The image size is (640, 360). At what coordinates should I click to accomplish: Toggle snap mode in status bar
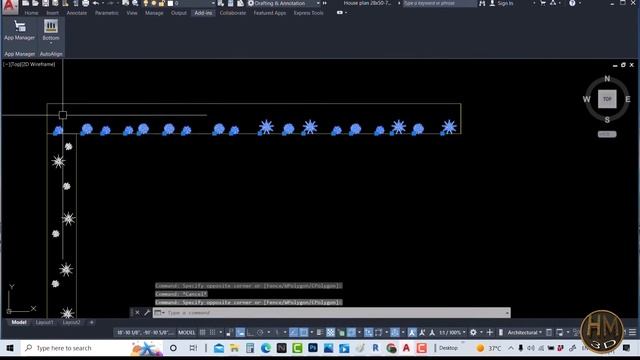click(212, 333)
